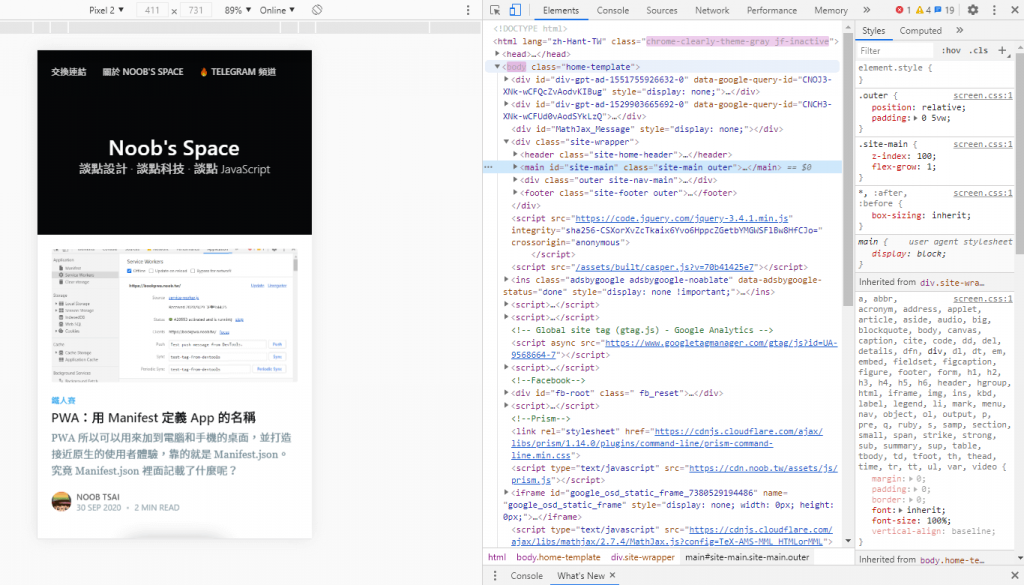Click the viewport height field 731
The width and height of the screenshot is (1024, 585).
pos(195,10)
